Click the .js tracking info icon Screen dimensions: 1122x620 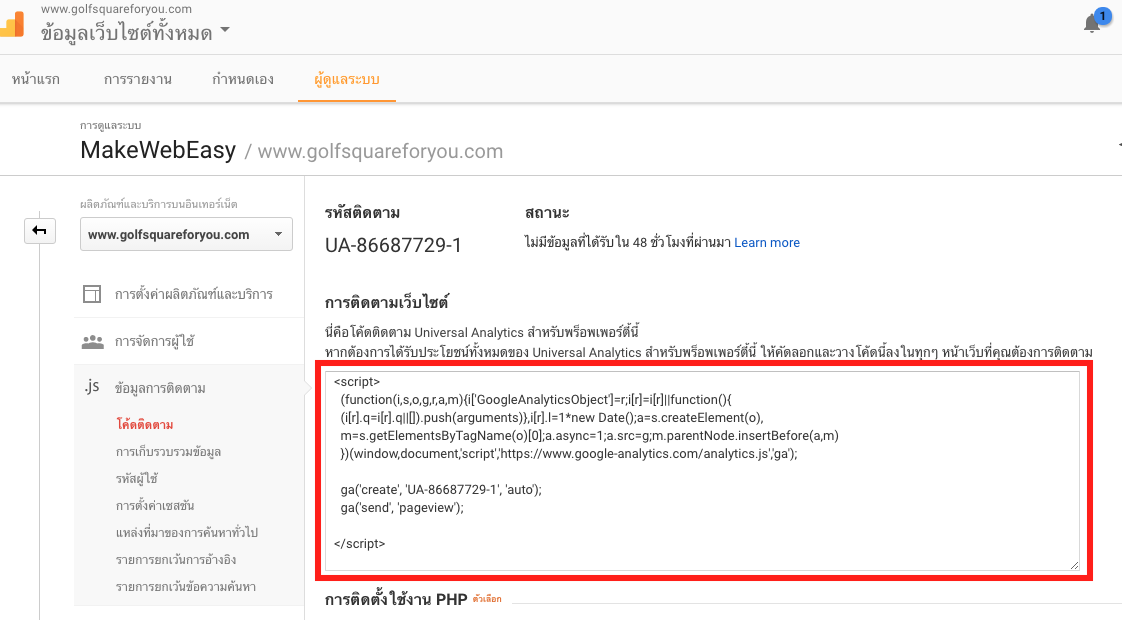[x=92, y=388]
